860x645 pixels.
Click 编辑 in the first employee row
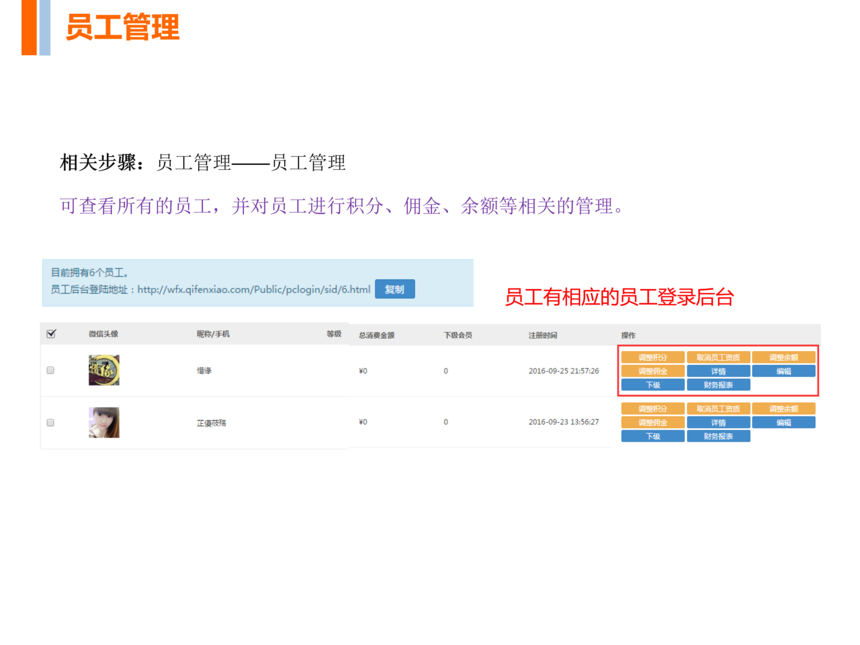click(783, 371)
